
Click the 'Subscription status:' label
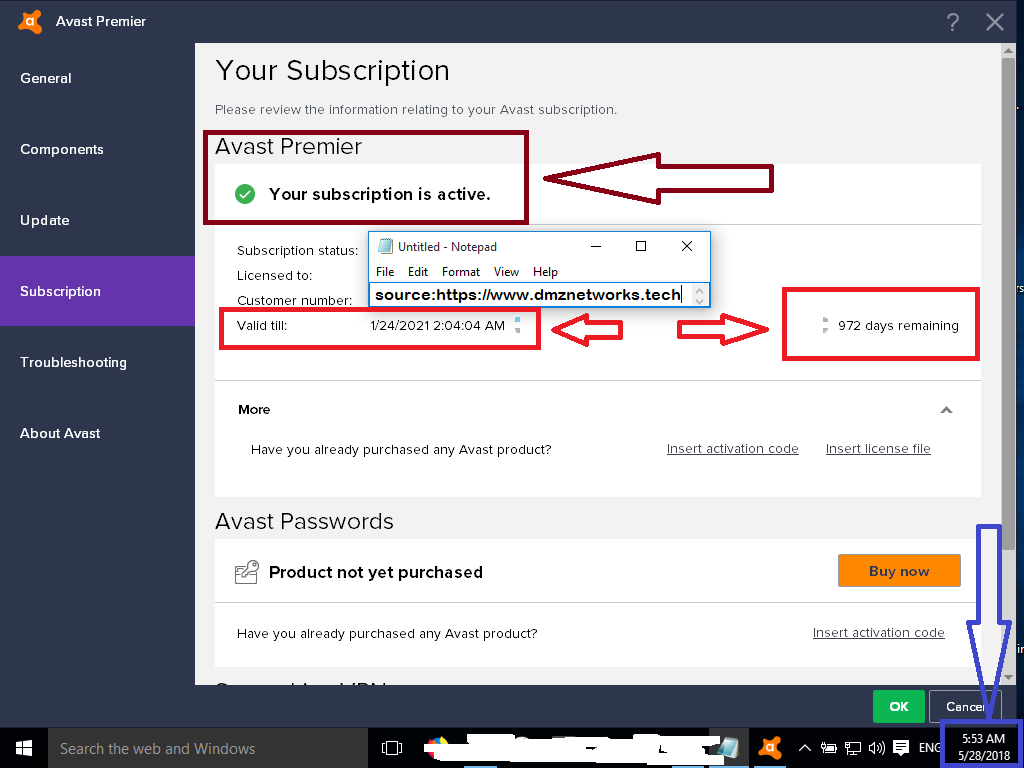coord(297,250)
